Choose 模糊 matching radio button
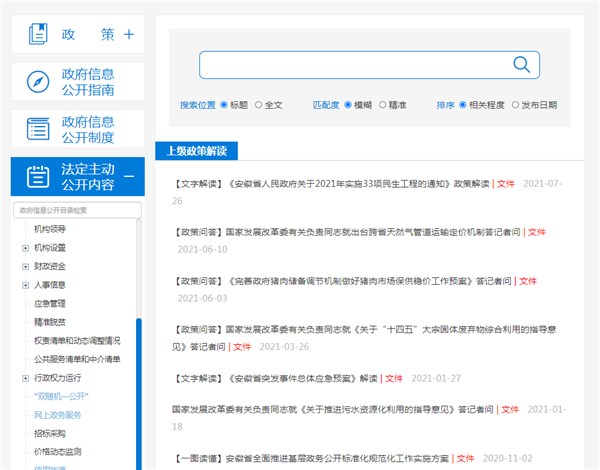Screen dimensions: 600x470 point(348,105)
